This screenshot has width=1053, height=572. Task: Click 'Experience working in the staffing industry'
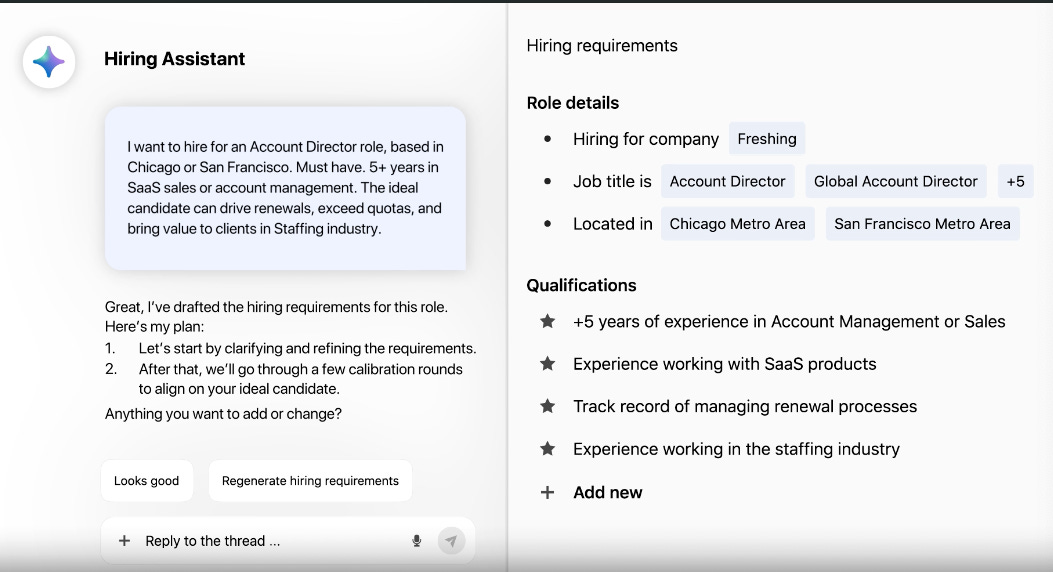(x=736, y=448)
